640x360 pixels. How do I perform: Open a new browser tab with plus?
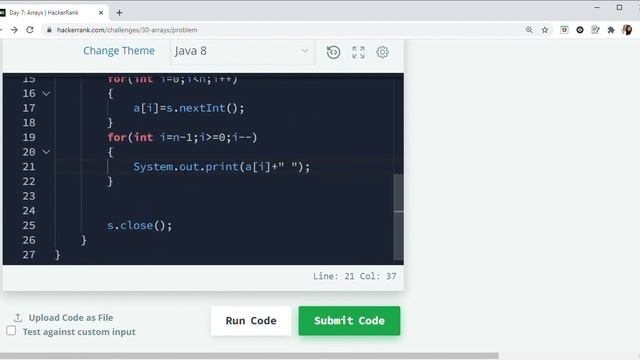click(x=119, y=13)
